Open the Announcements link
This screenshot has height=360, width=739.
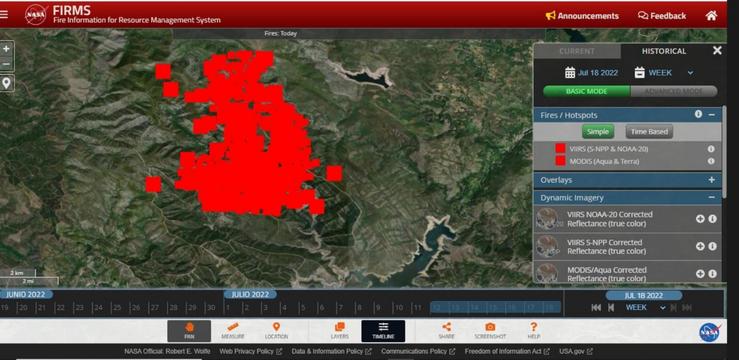582,16
